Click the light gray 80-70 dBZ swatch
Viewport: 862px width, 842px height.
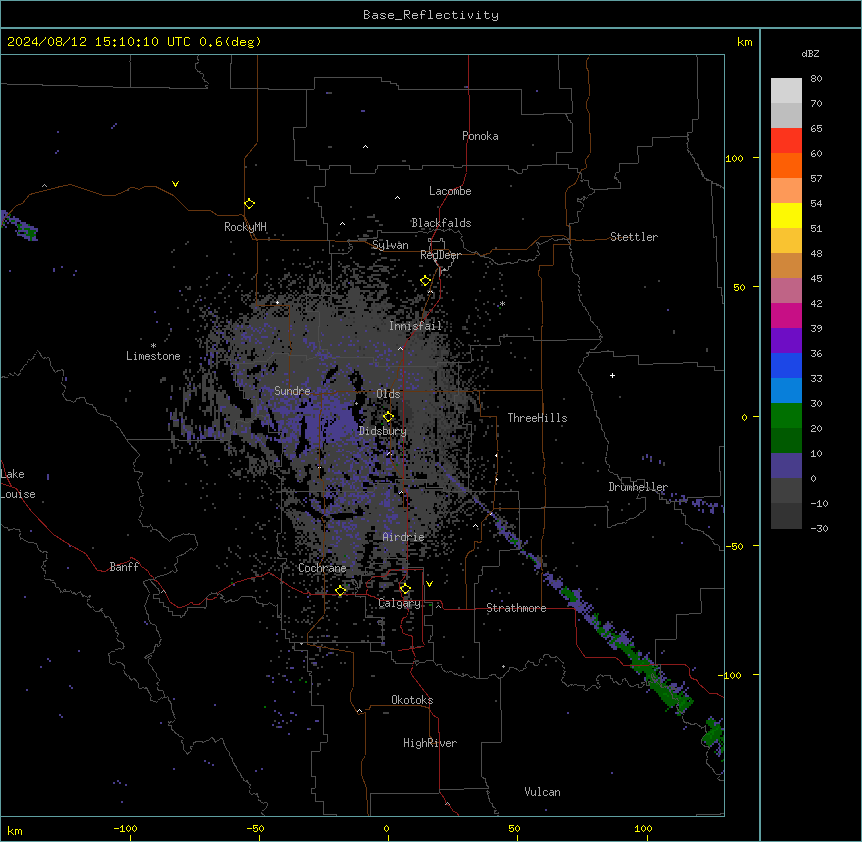click(x=786, y=91)
